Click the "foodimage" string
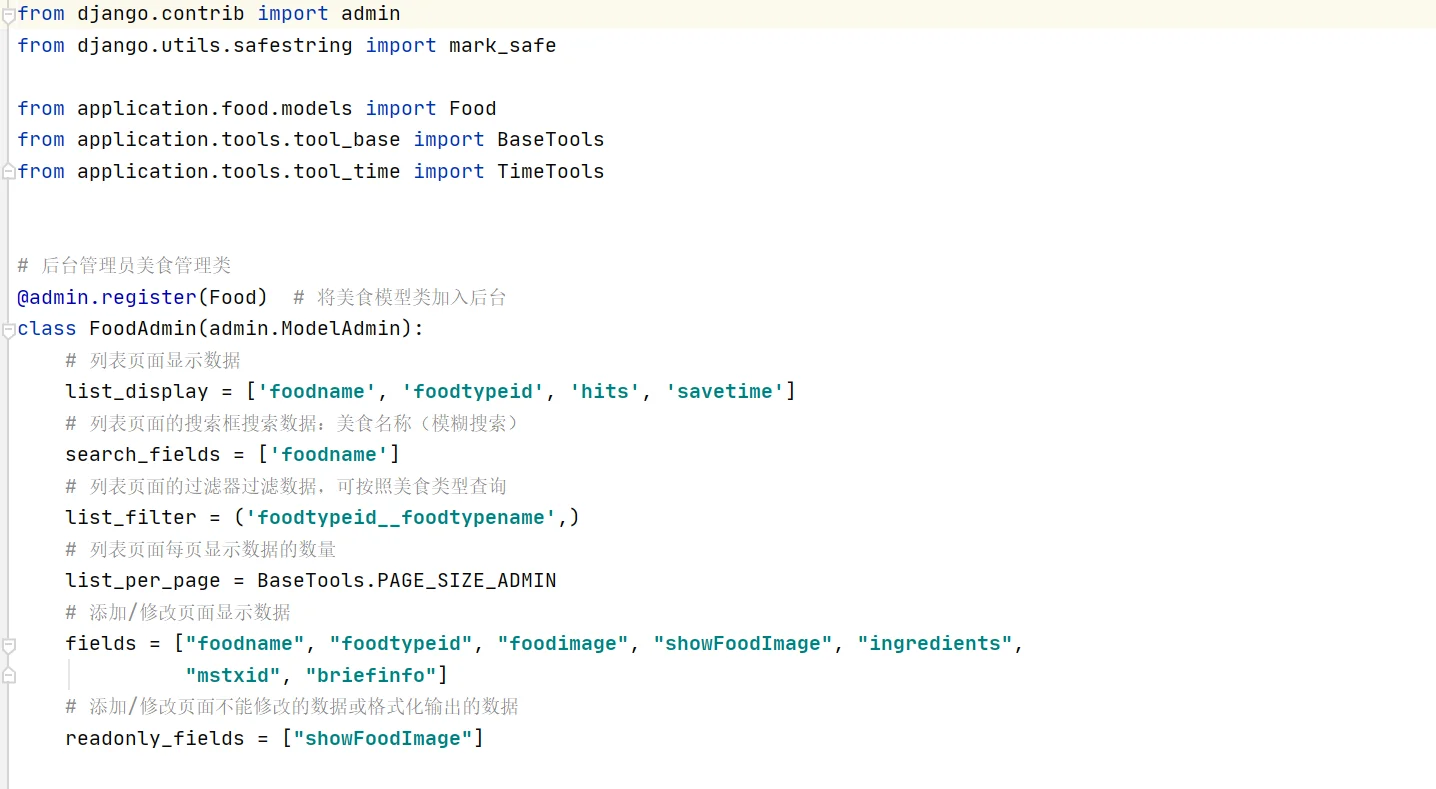This screenshot has height=789, width=1436. 563,643
